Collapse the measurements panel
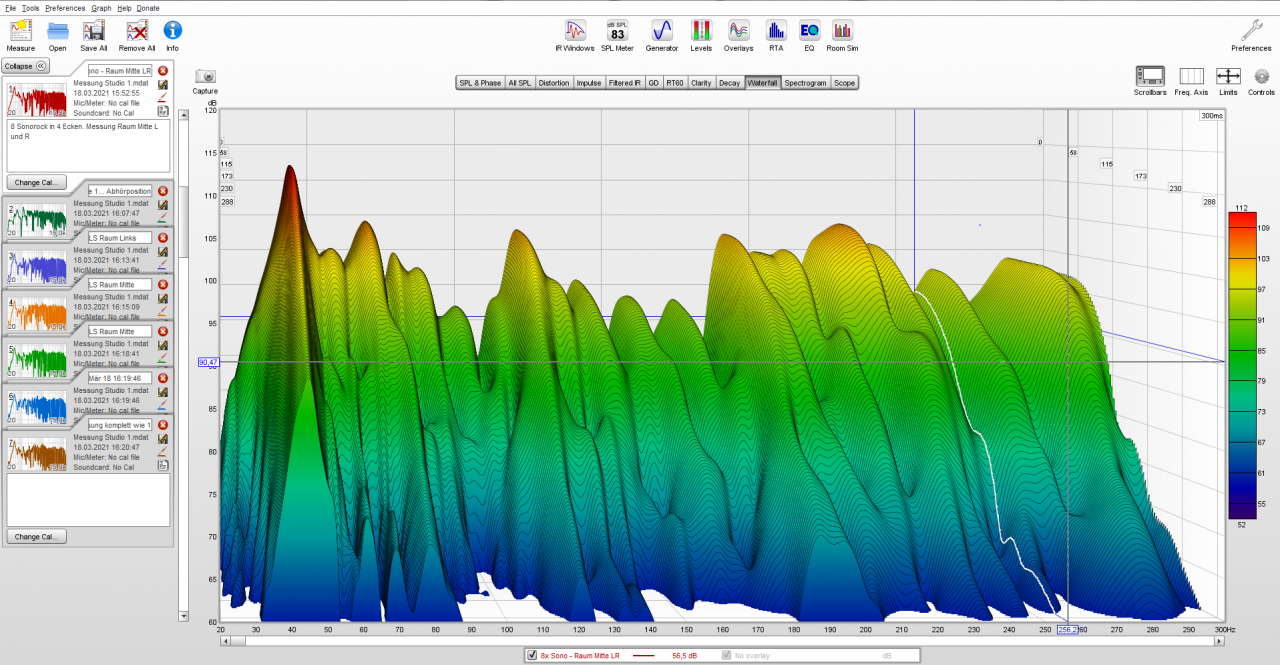Viewport: 1280px width, 665px height. [x=25, y=66]
